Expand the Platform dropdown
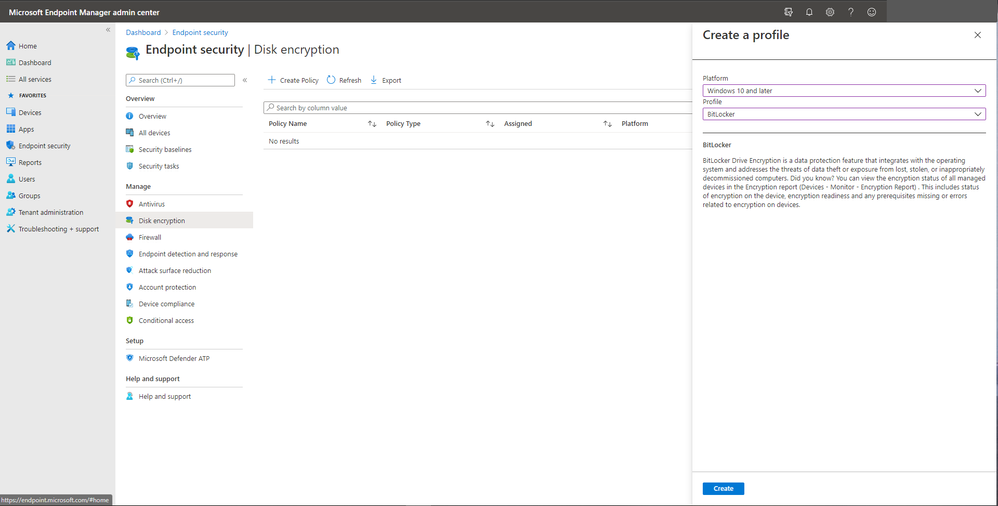The image size is (998, 506). (x=844, y=91)
